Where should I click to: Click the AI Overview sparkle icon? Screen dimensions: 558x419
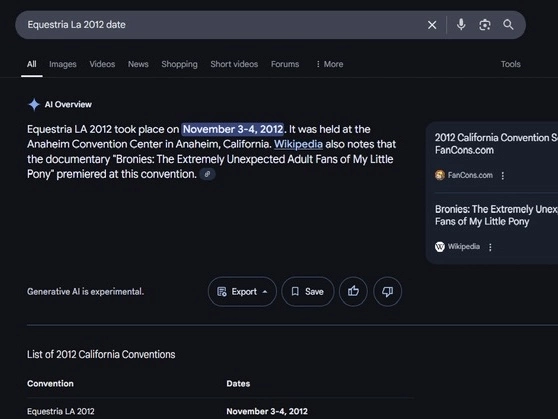(x=34, y=105)
